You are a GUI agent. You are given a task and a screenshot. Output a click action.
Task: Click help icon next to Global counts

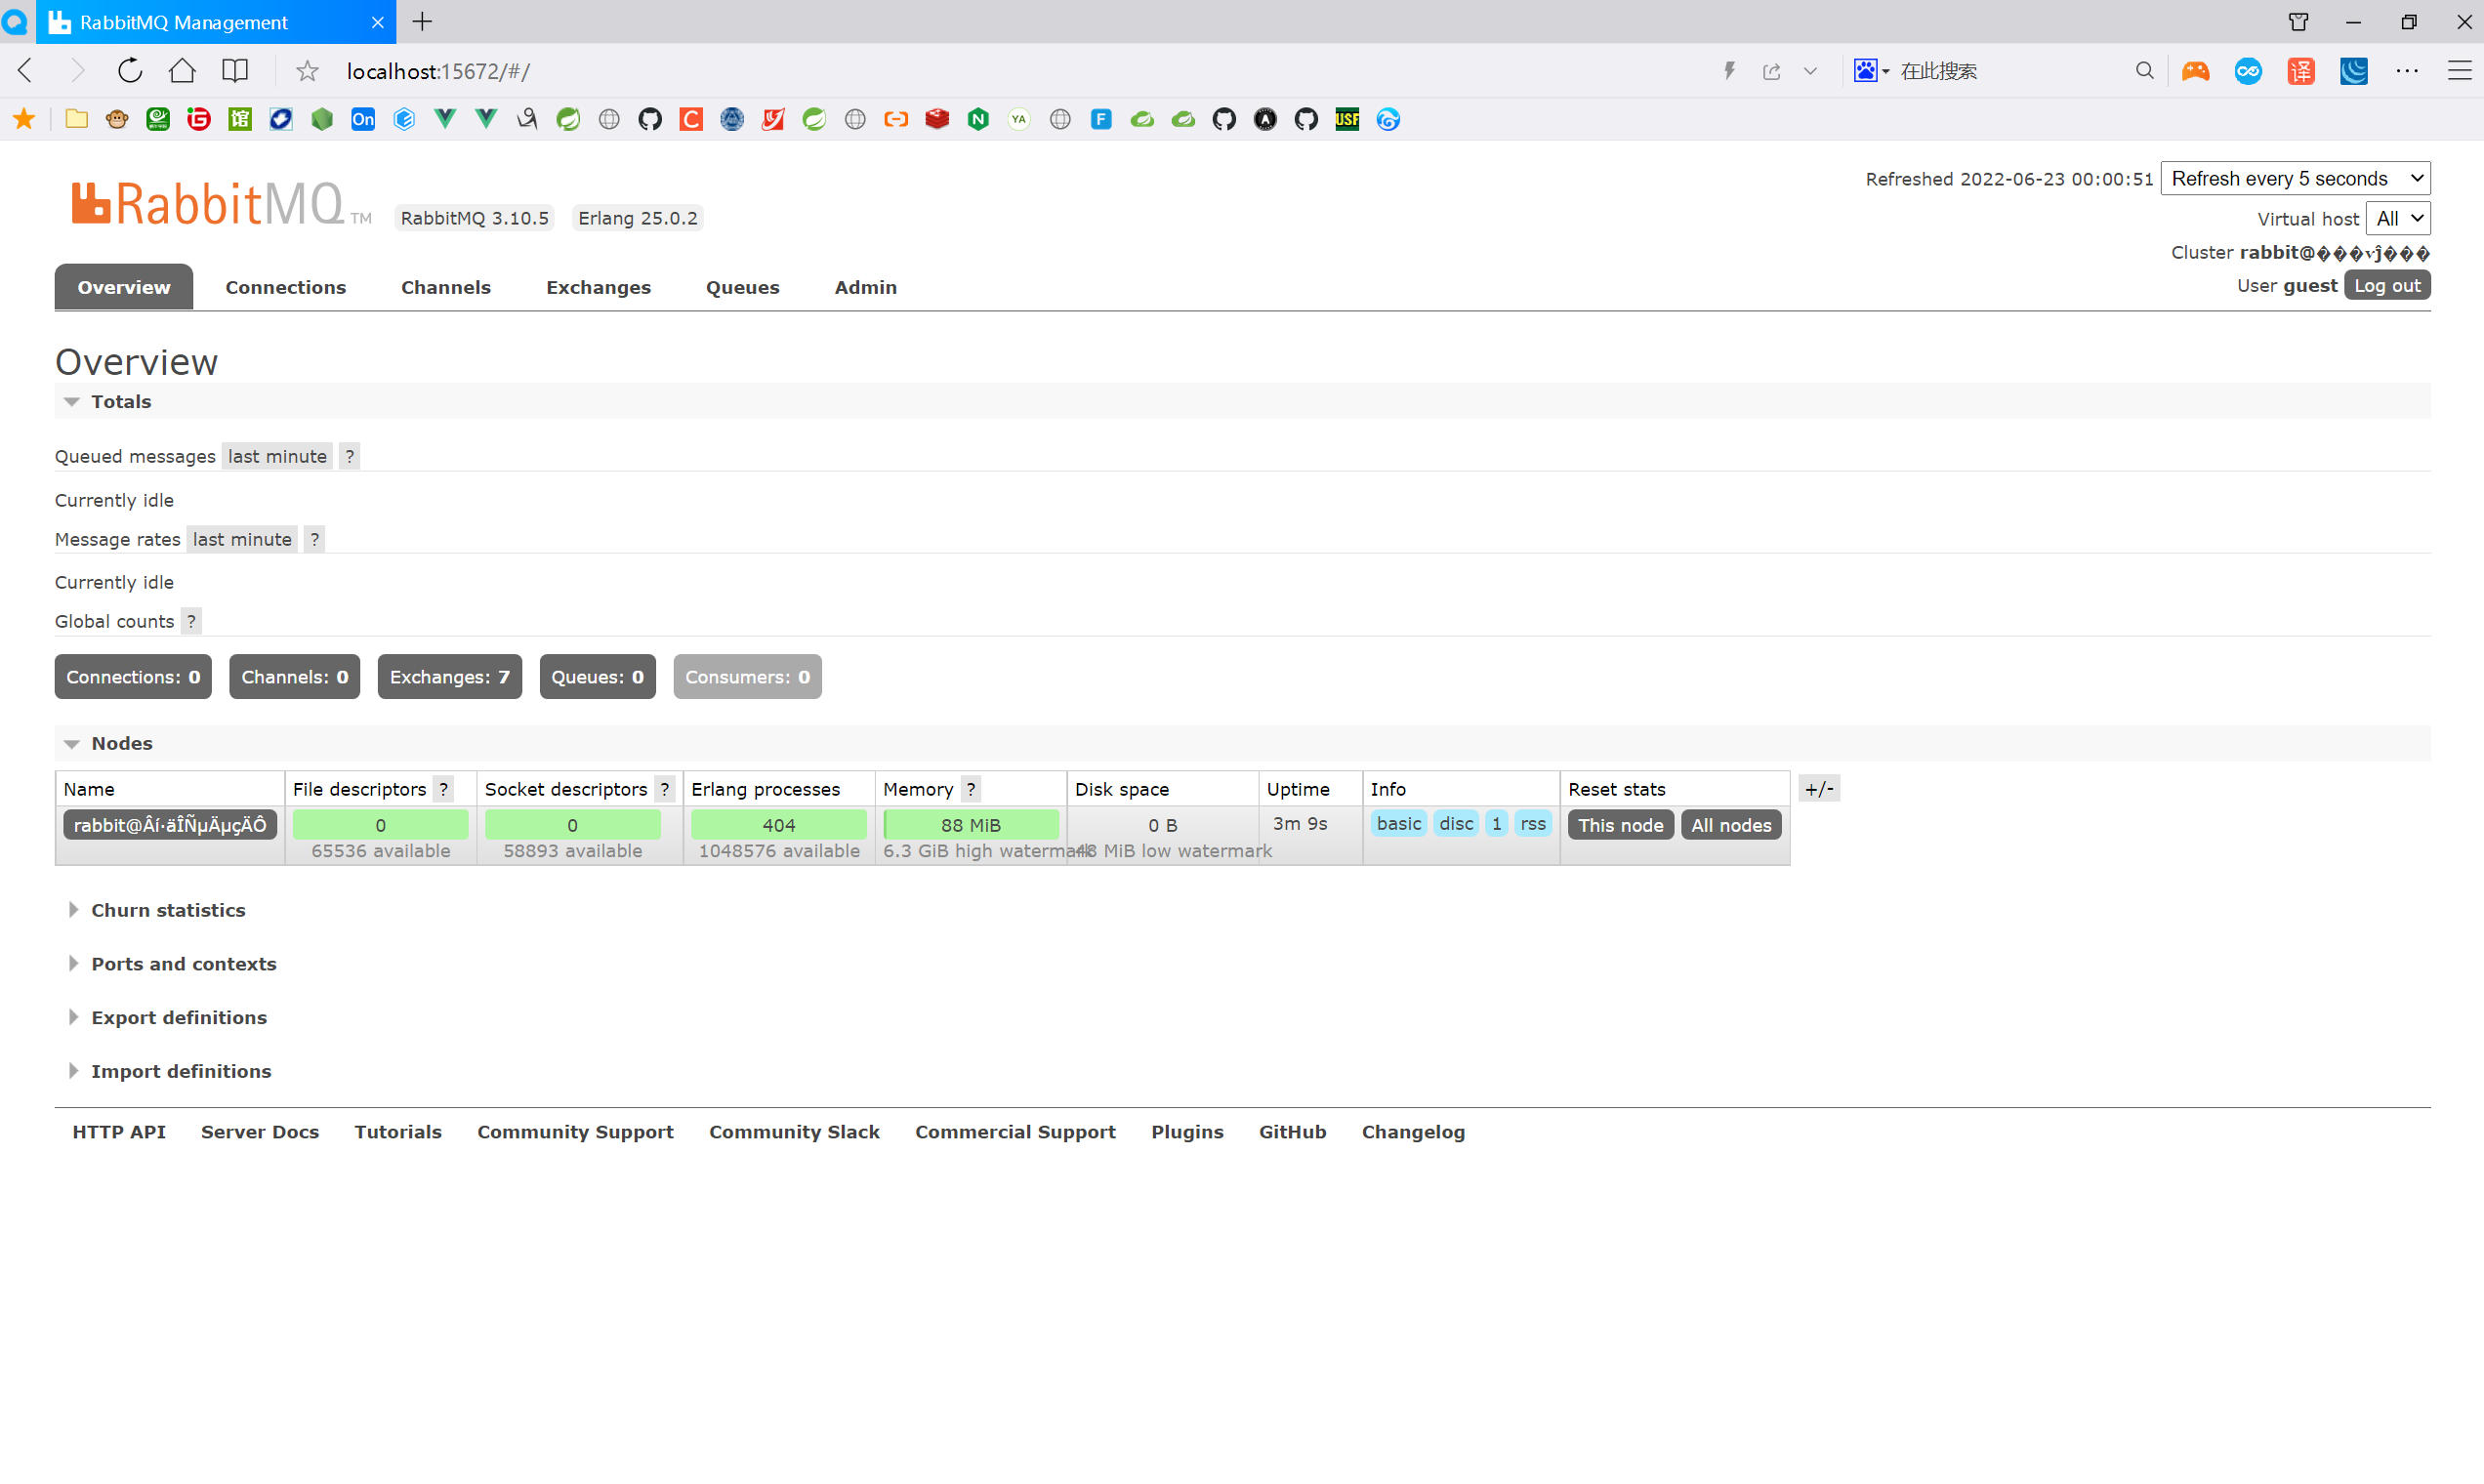pyautogui.click(x=191, y=622)
